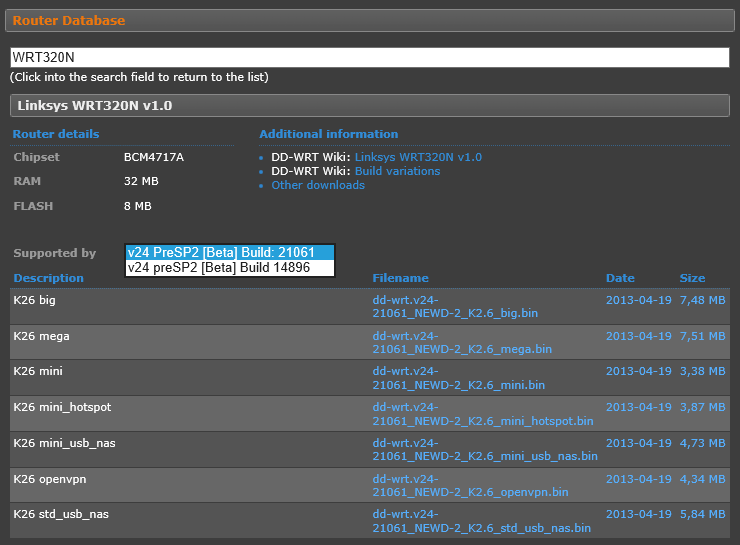Click the K26 big description cell
The image size is (740, 545).
(x=34, y=300)
